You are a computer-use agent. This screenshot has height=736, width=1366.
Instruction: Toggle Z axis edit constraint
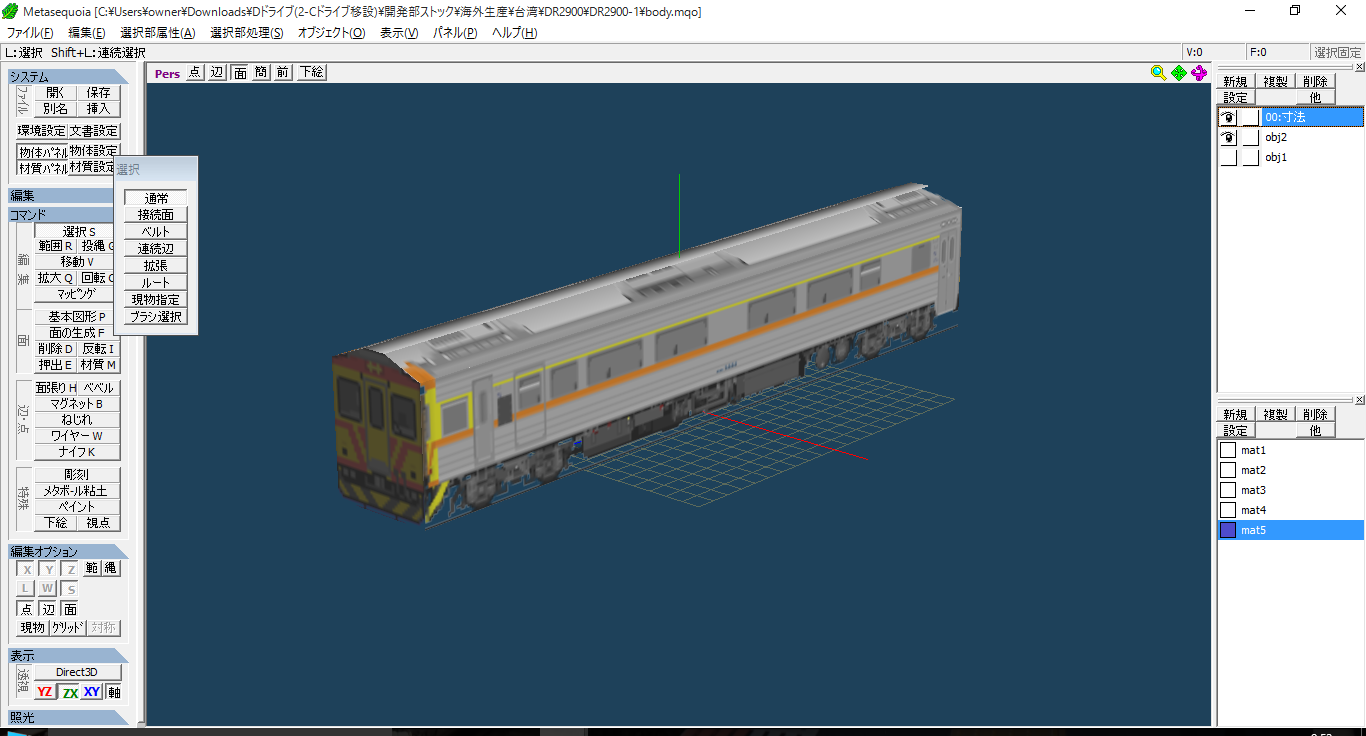(69, 569)
